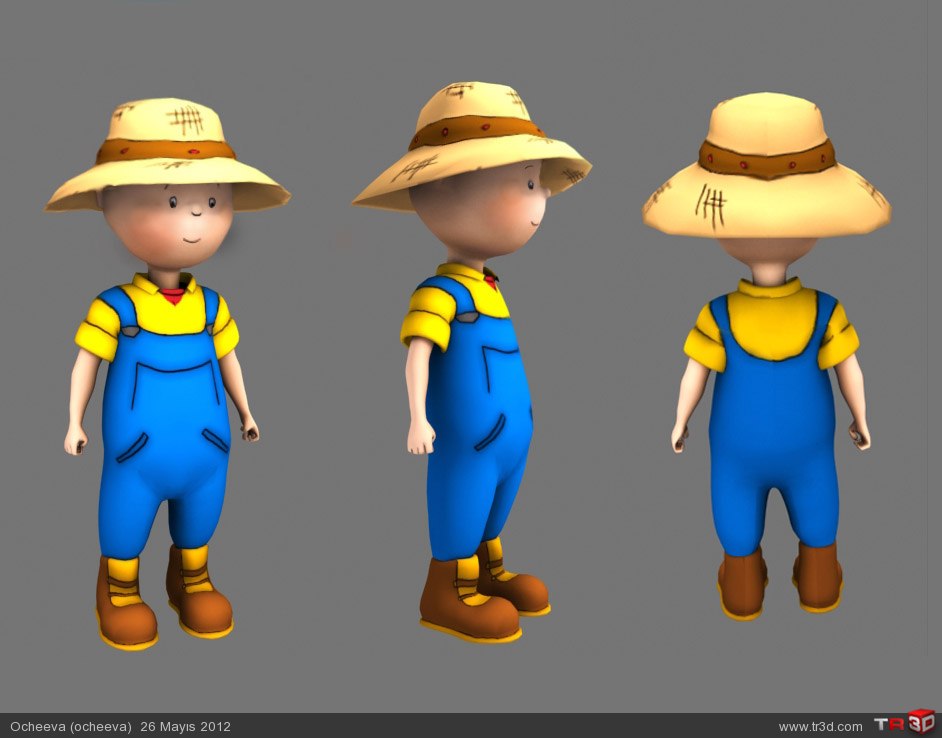Click the www.tr3d.com website link

coord(820,727)
